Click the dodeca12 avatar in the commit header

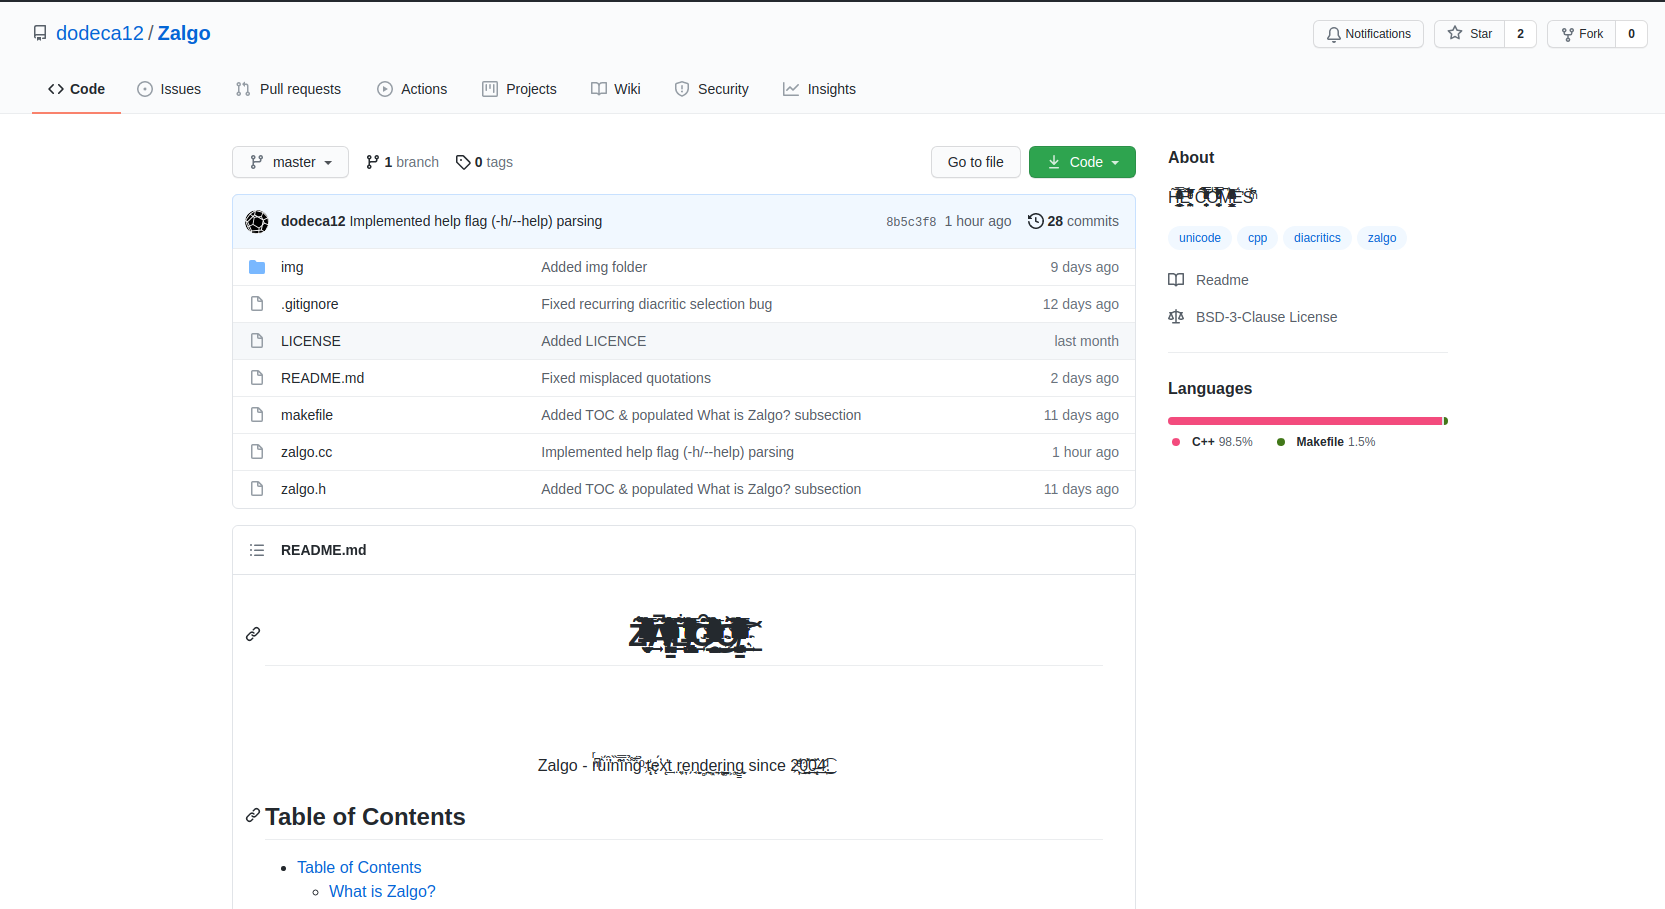point(257,222)
